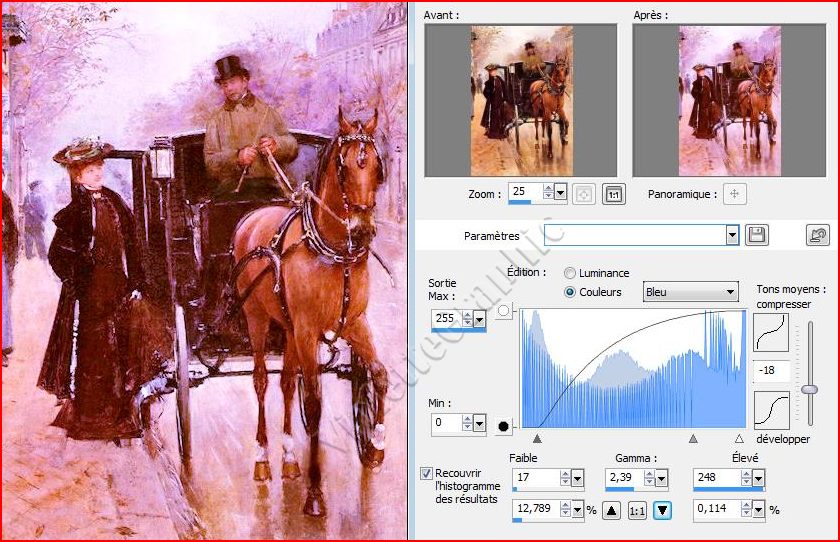Select the Luminance radio button
Viewport: 840px width, 542px height.
pyautogui.click(x=570, y=273)
